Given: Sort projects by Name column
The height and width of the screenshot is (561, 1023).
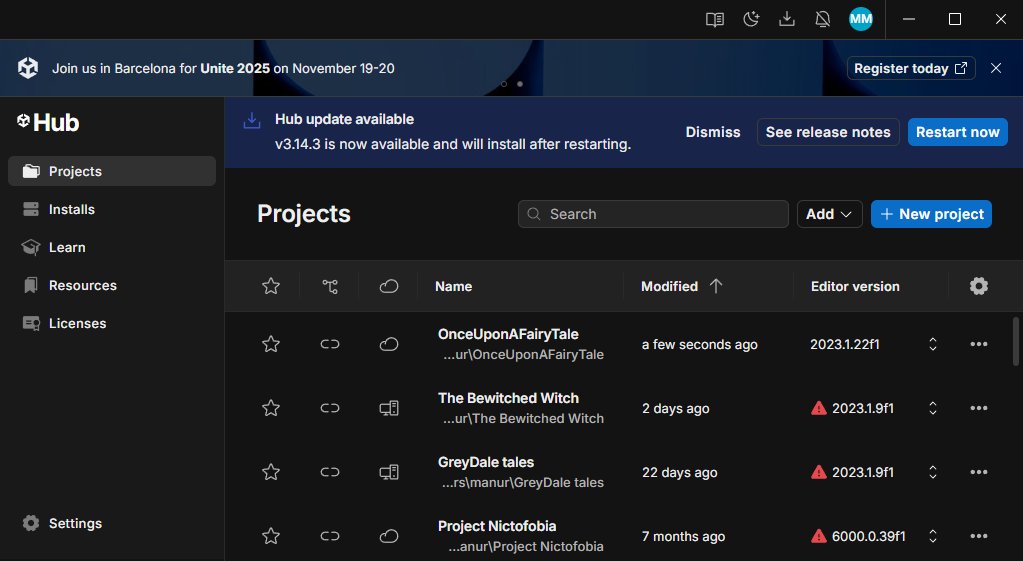Looking at the screenshot, I should tap(453, 286).
